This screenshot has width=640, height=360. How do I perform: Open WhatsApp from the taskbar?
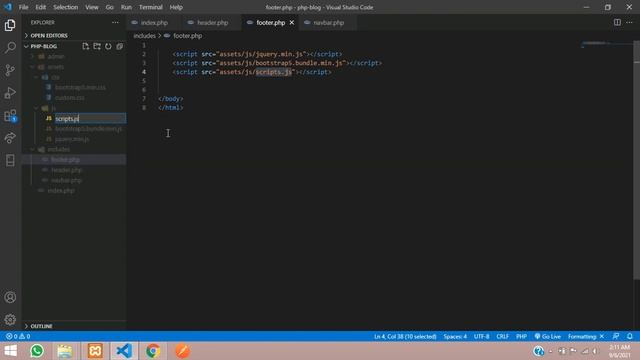[37, 351]
